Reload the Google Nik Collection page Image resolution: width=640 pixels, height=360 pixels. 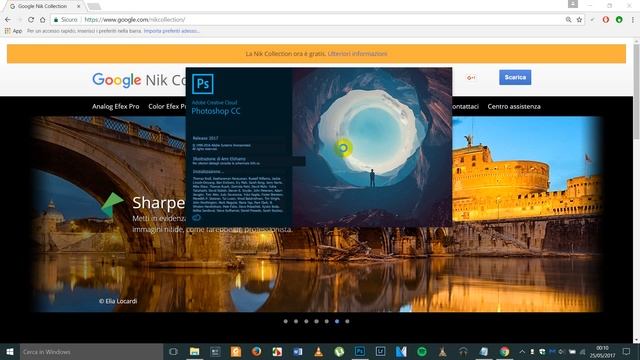click(31, 20)
